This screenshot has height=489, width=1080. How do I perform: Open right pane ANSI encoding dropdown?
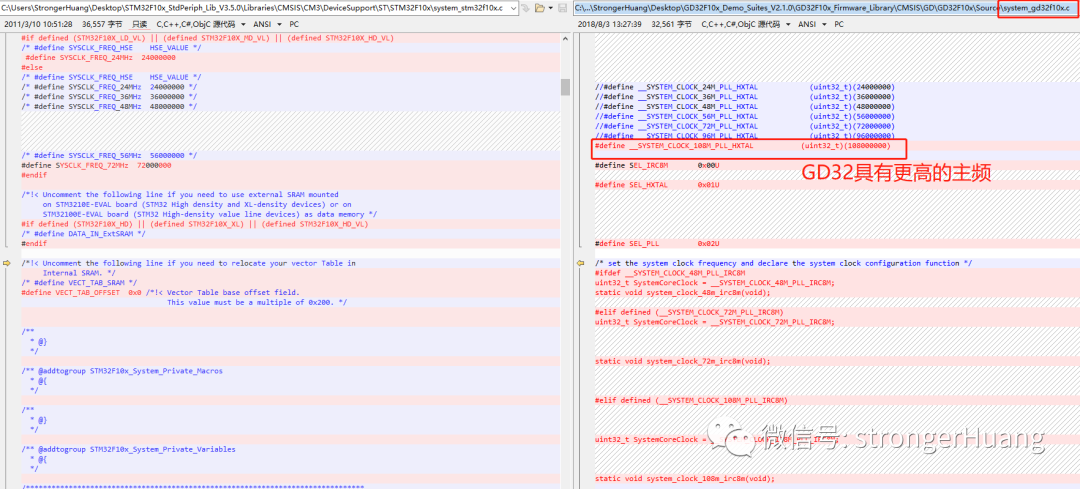click(813, 23)
